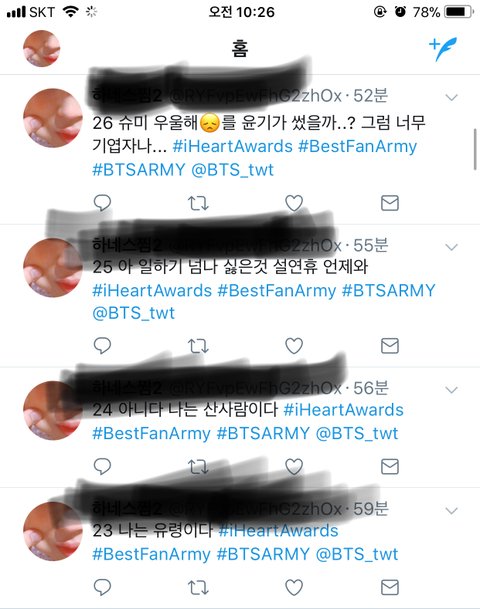The height and width of the screenshot is (609, 480).
Task: Like the tweet numbered 25
Action: (x=294, y=346)
